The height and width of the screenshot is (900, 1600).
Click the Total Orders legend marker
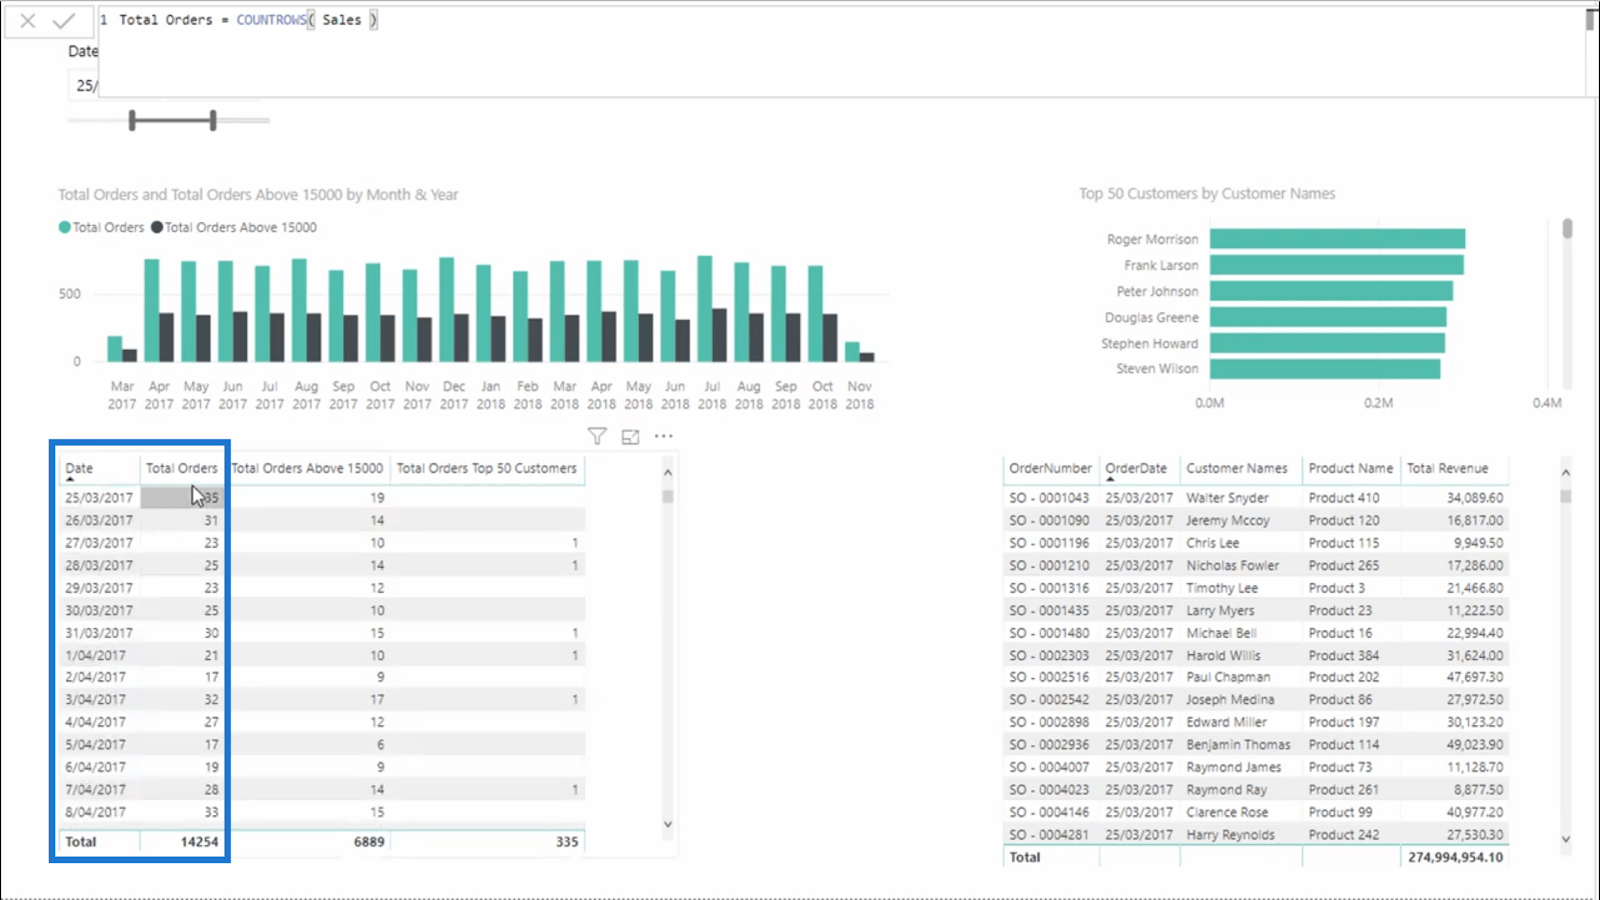pos(65,227)
